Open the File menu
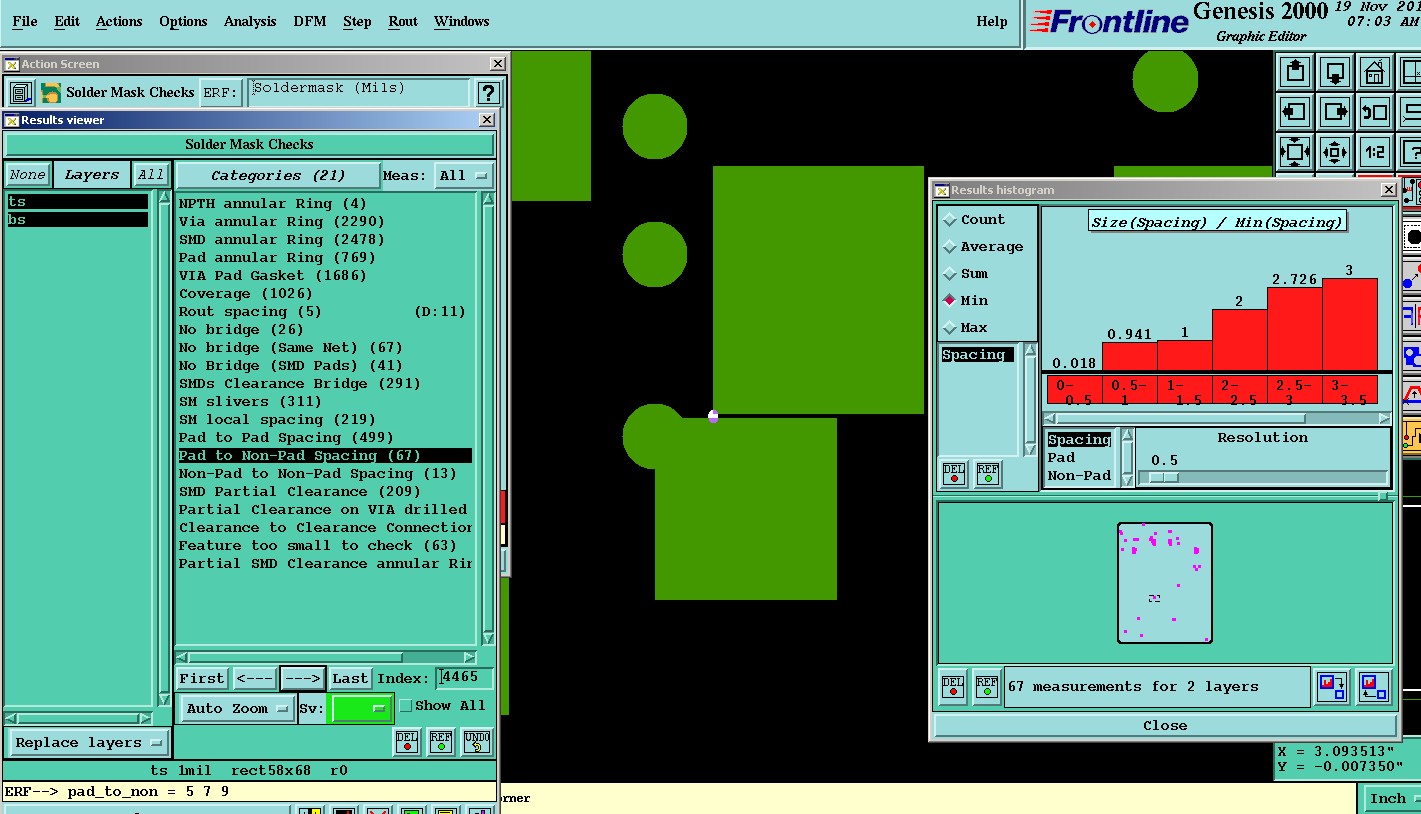 click(x=25, y=21)
